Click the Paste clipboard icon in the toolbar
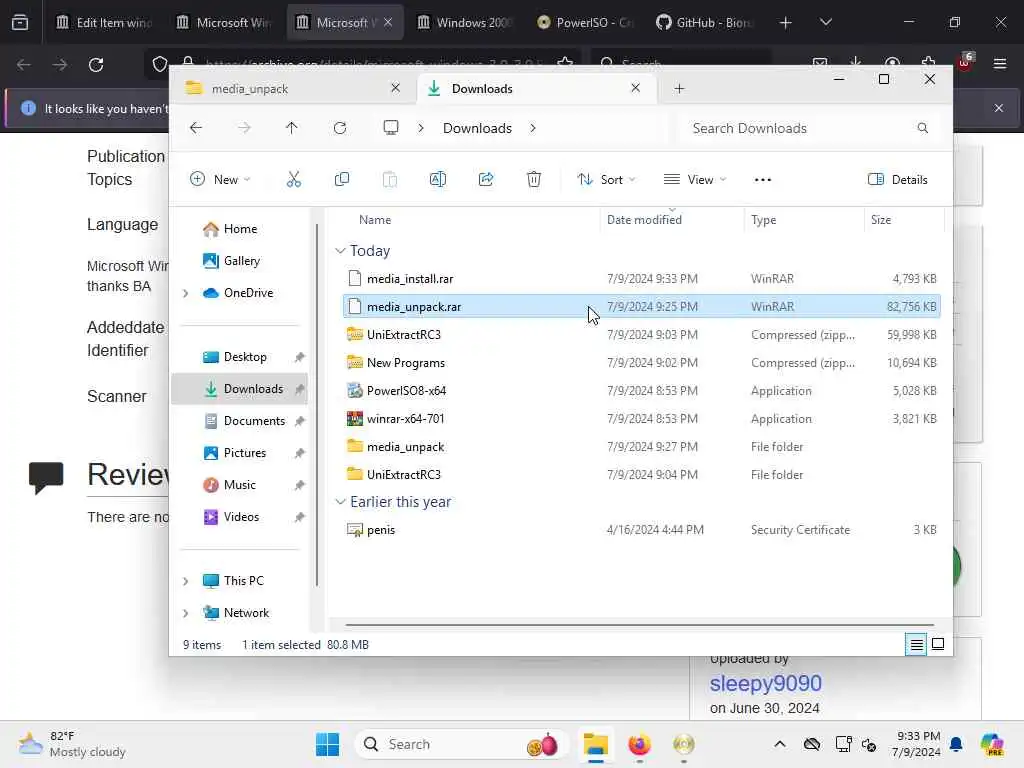Viewport: 1024px width, 768px height. 390,180
